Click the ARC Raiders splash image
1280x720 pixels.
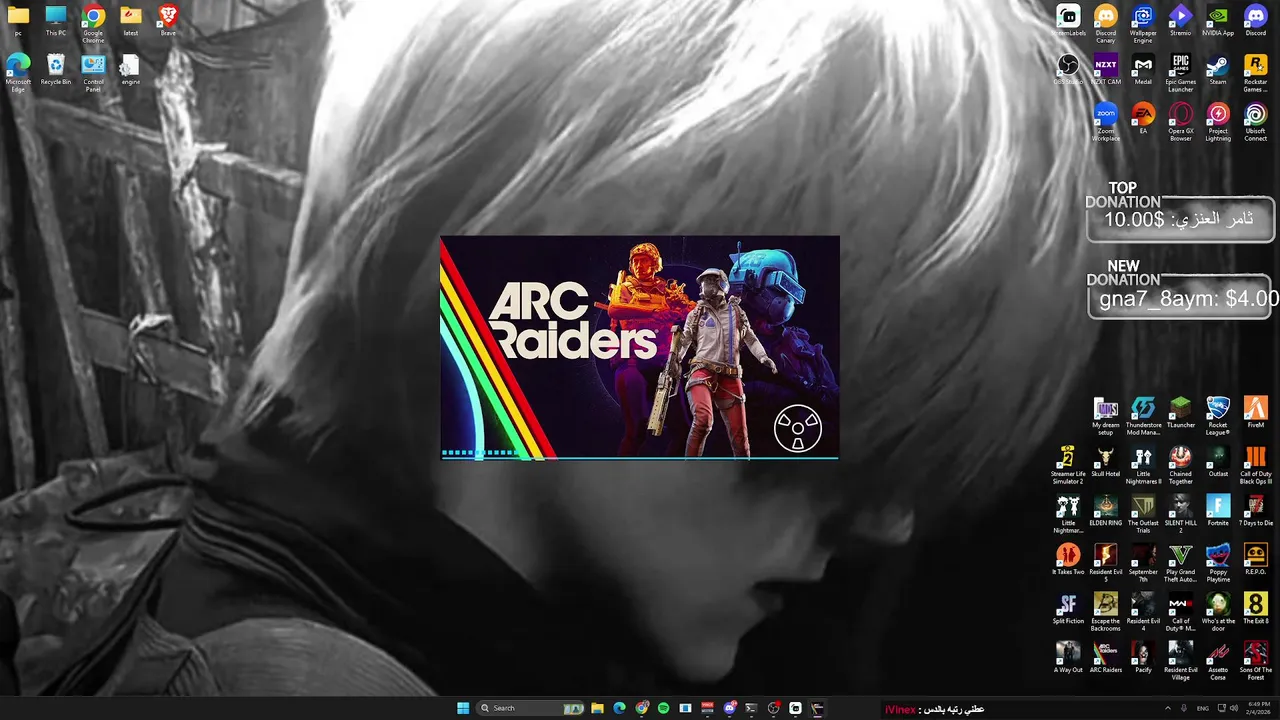tap(640, 348)
